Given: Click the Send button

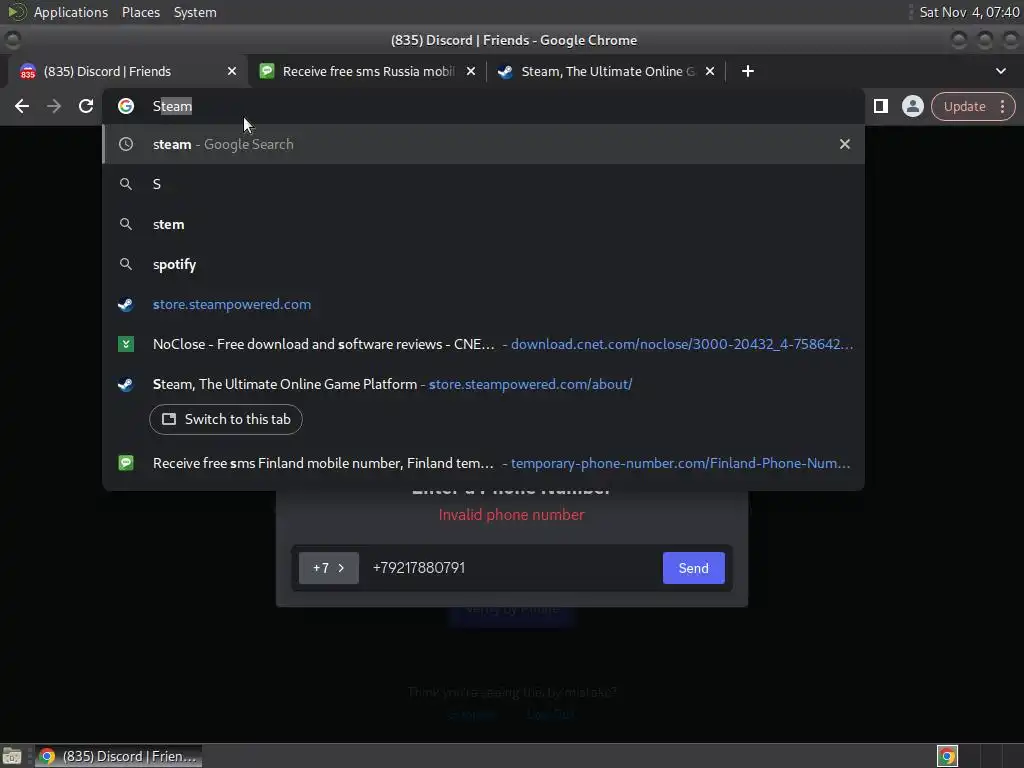Looking at the screenshot, I should coord(694,568).
